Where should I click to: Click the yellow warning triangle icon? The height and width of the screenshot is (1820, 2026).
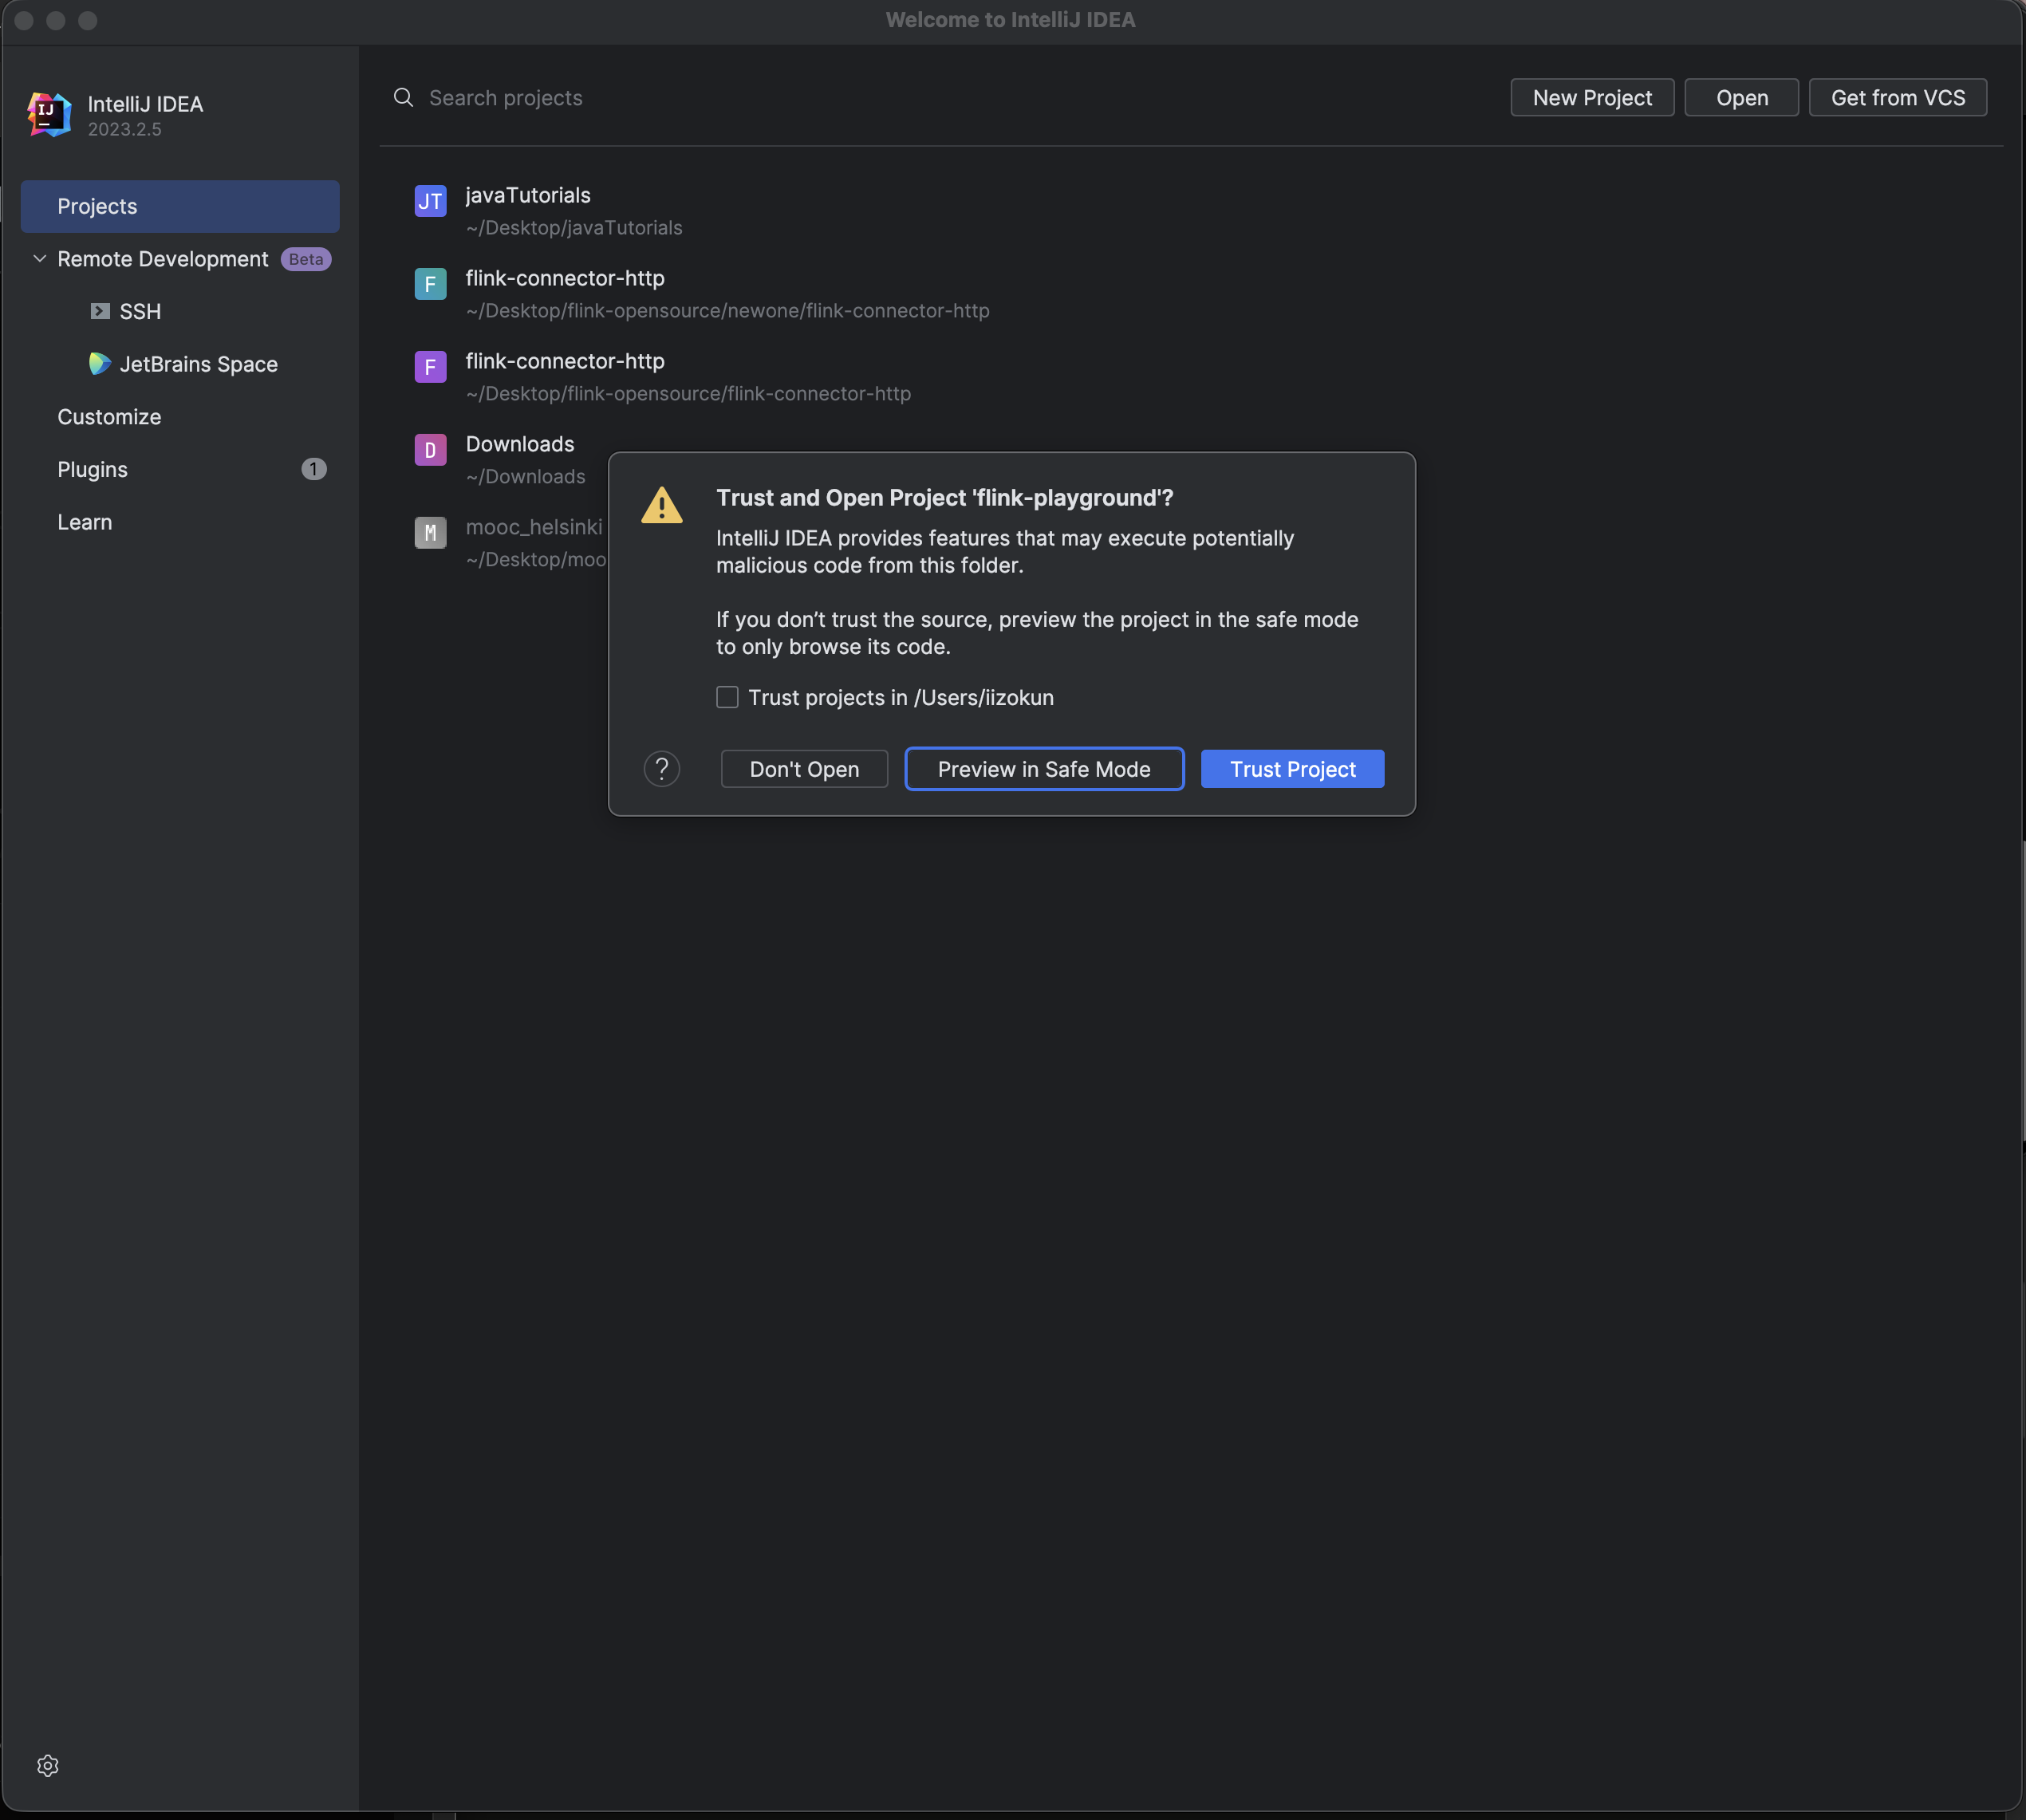pos(662,505)
